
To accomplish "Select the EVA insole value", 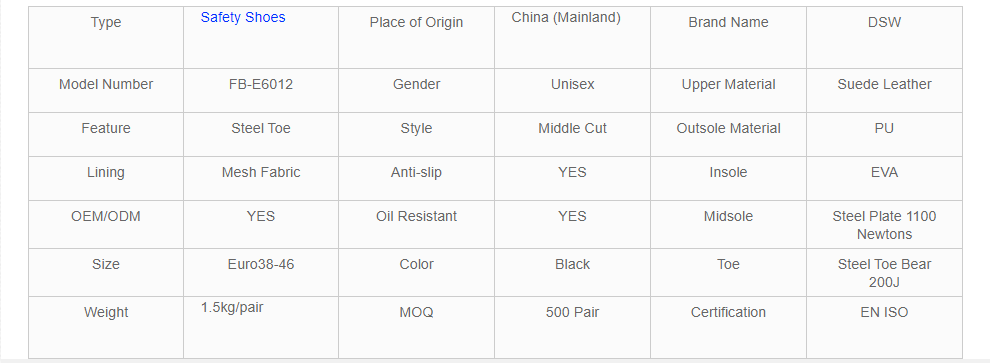I will [884, 173].
